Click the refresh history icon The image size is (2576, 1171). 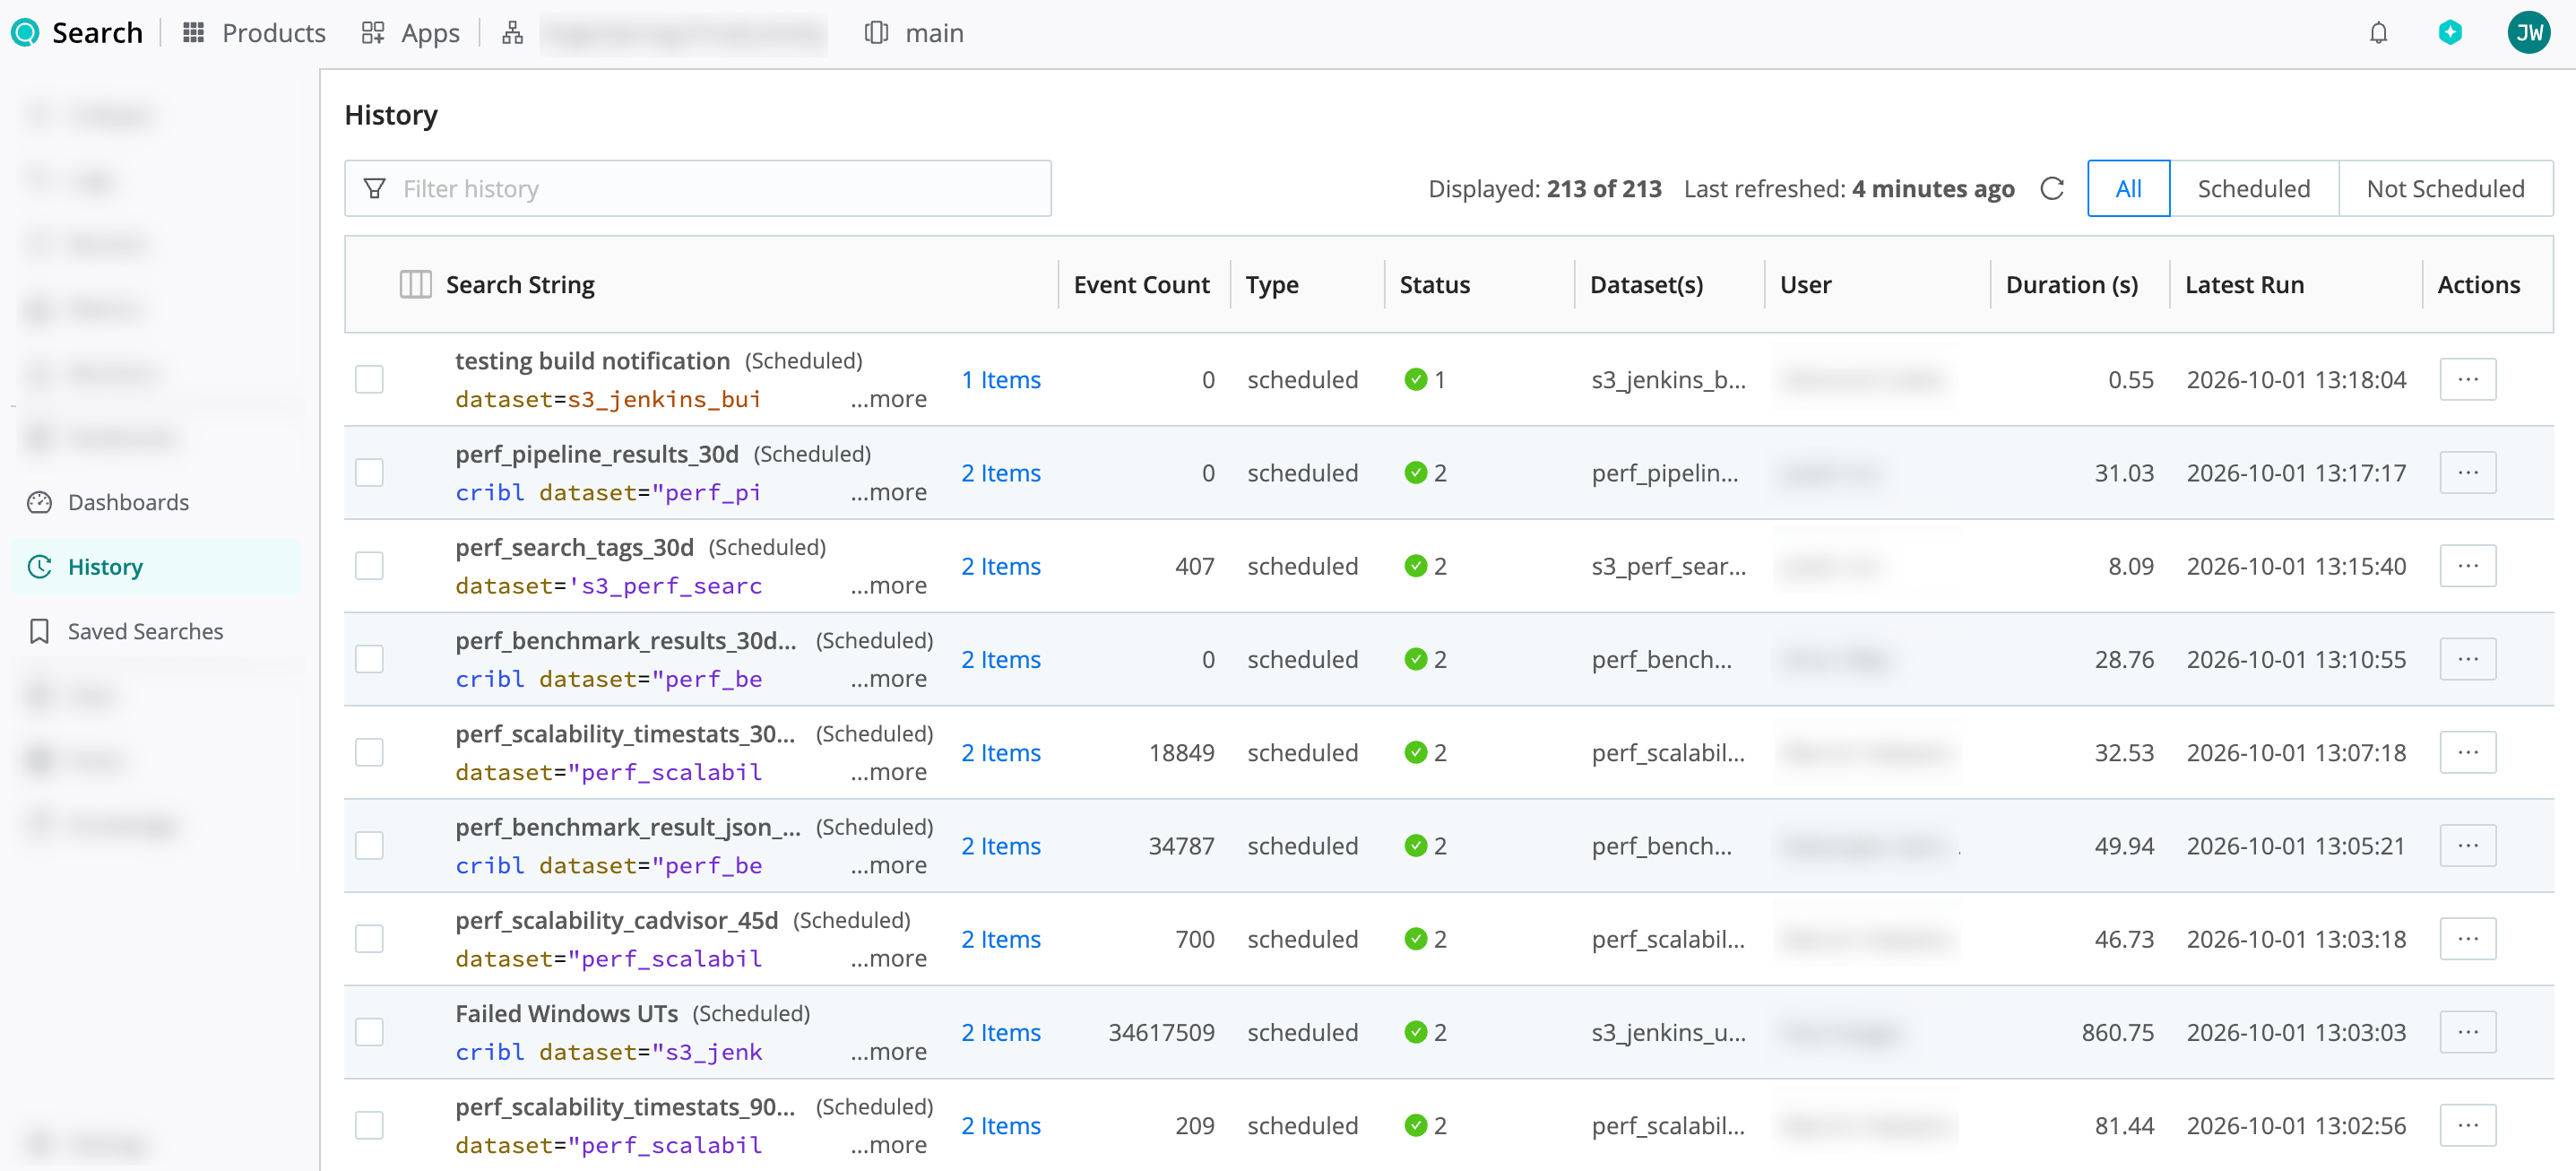tap(2052, 188)
